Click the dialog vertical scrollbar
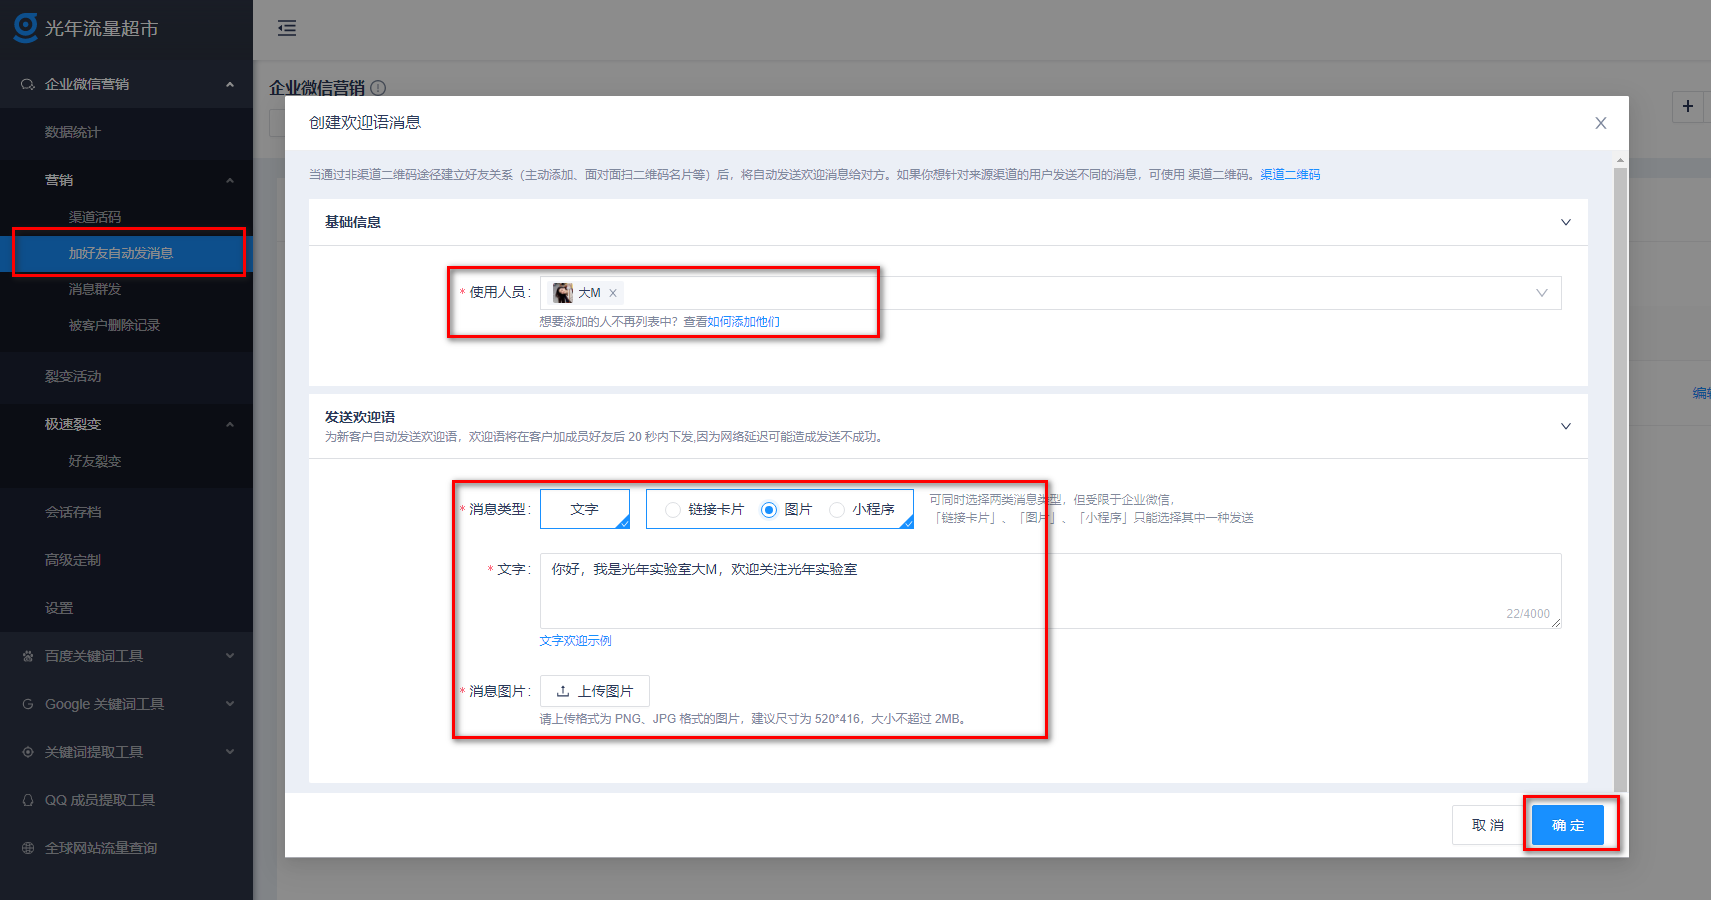This screenshot has width=1711, height=900. pos(1620,478)
